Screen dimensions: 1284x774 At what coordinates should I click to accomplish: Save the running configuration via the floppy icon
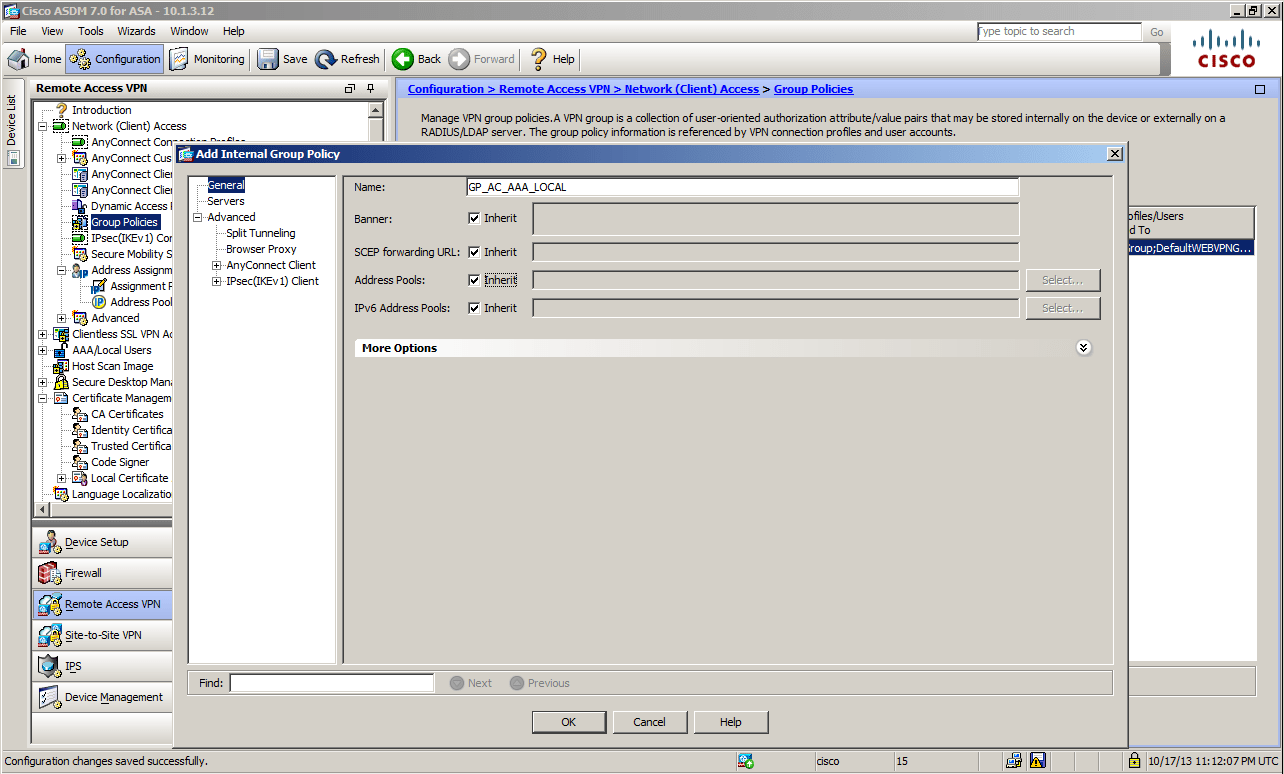(268, 59)
